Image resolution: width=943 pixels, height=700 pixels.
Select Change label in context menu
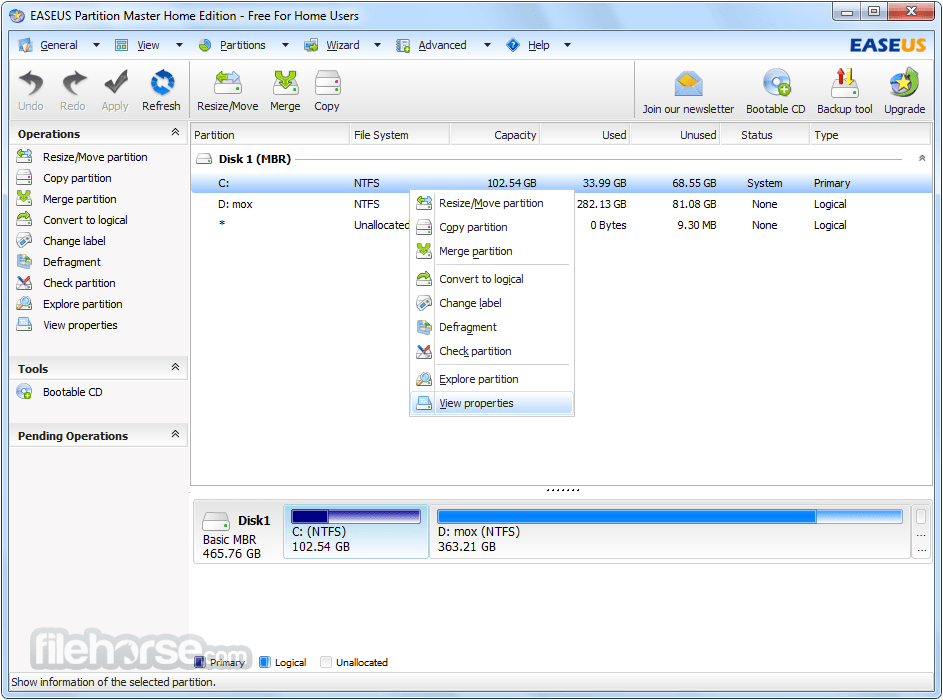(x=492, y=303)
